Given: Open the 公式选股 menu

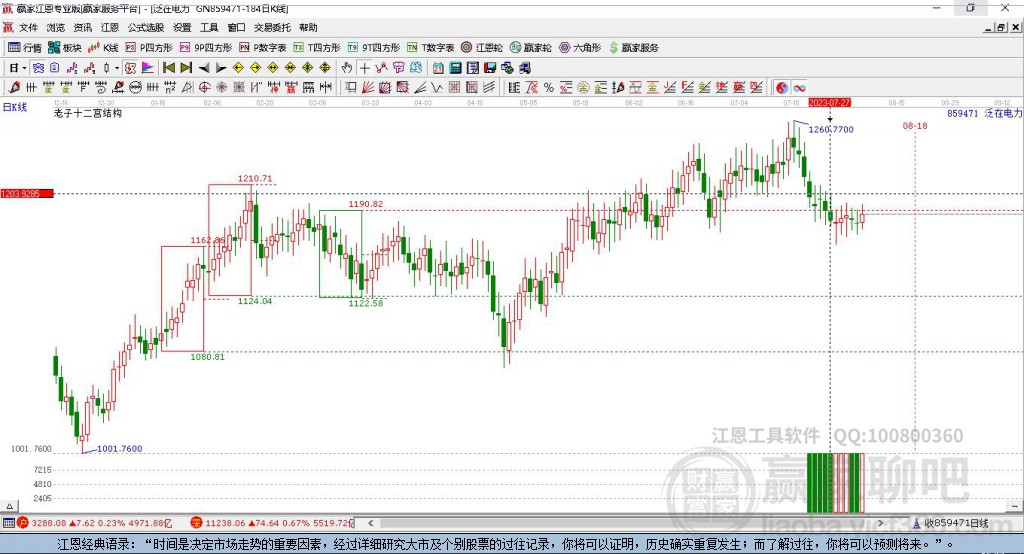Looking at the screenshot, I should (146, 27).
